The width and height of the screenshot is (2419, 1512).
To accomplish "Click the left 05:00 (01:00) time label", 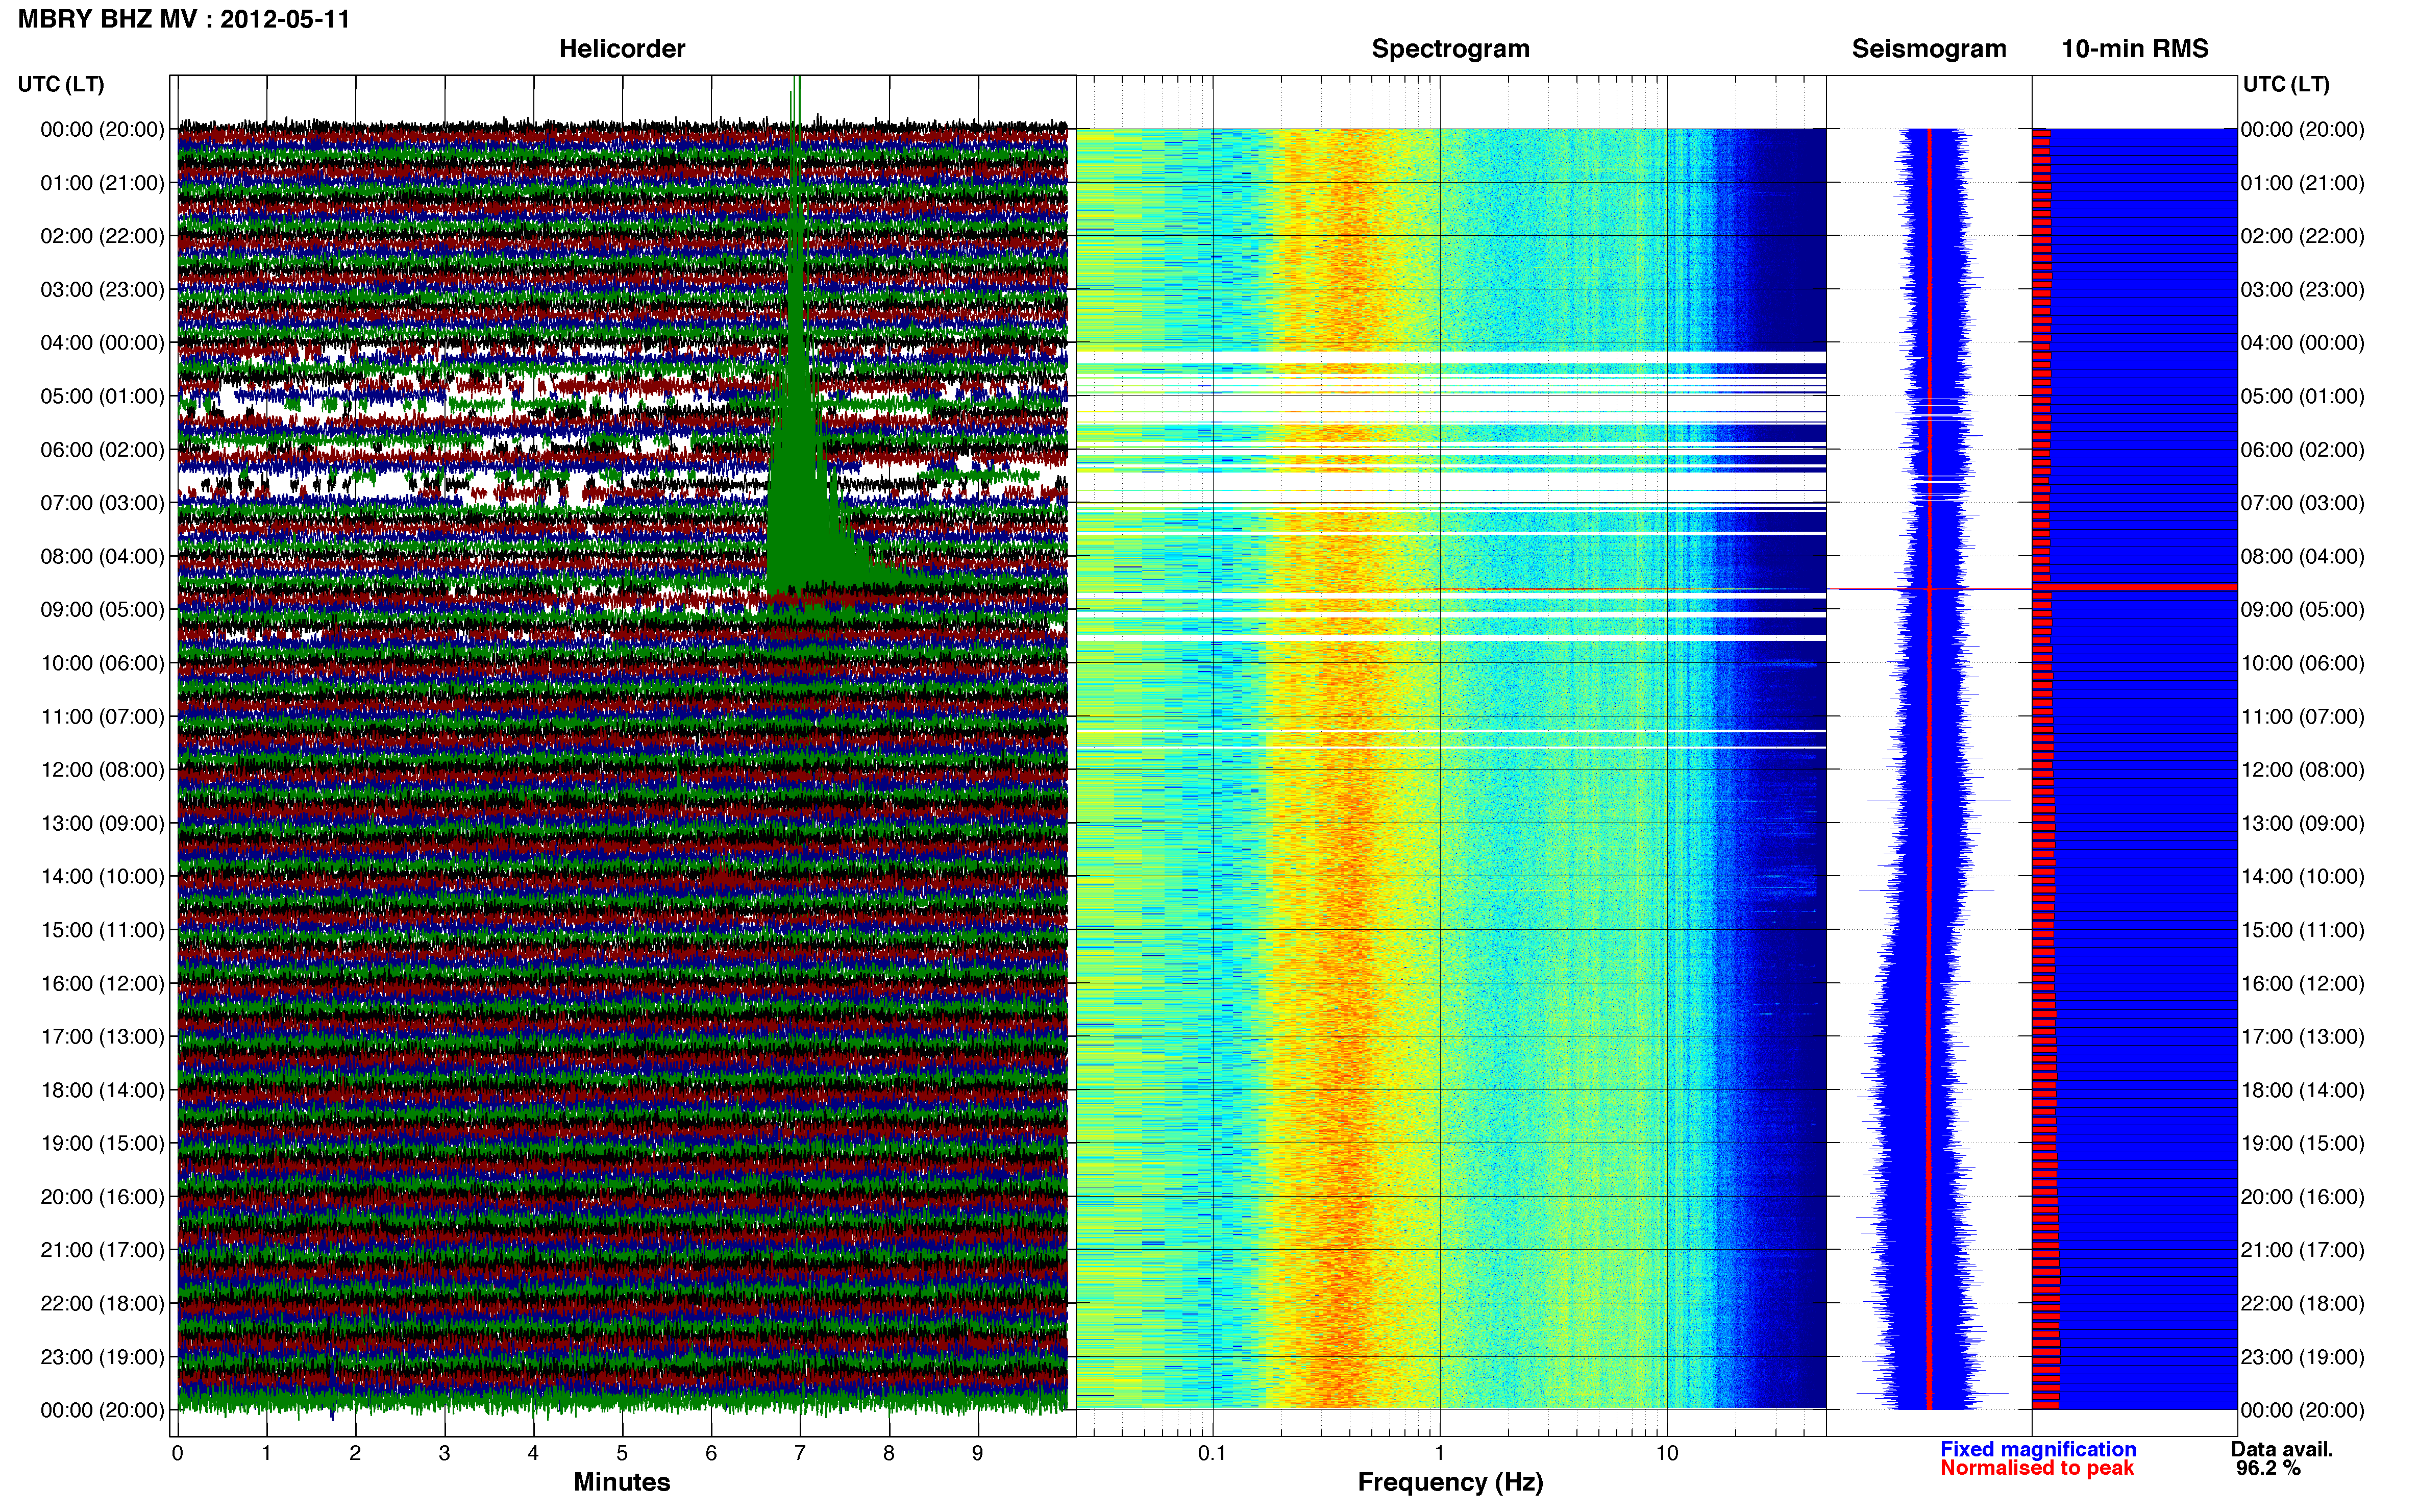I will click(102, 396).
